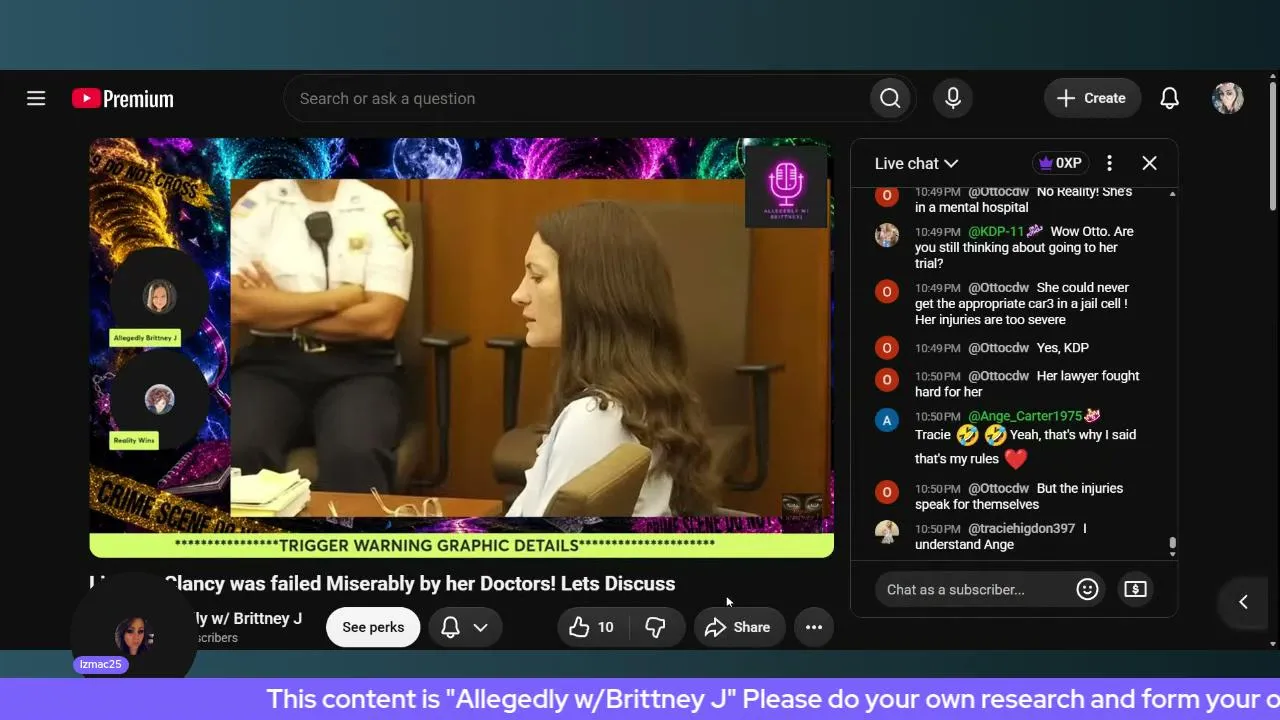
Task: Click @KDP-11 username in chat
Action: click(x=996, y=231)
